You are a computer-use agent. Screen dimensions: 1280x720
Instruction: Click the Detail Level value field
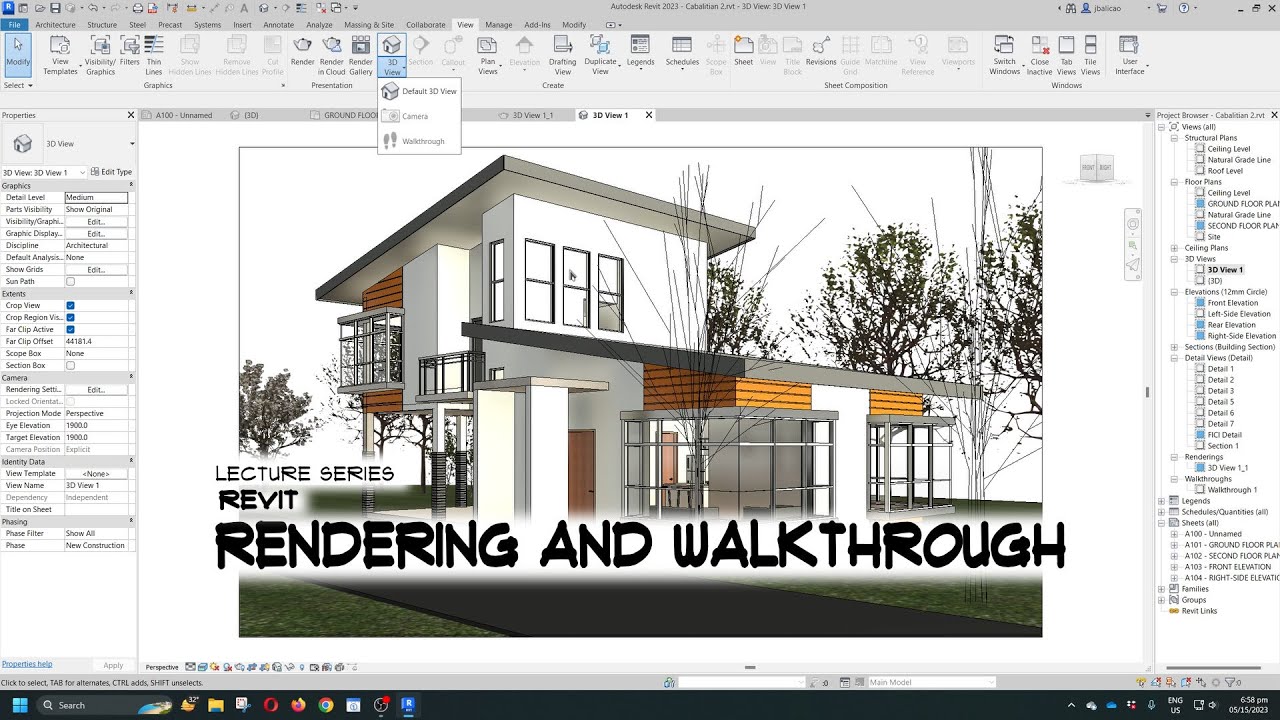[96, 197]
